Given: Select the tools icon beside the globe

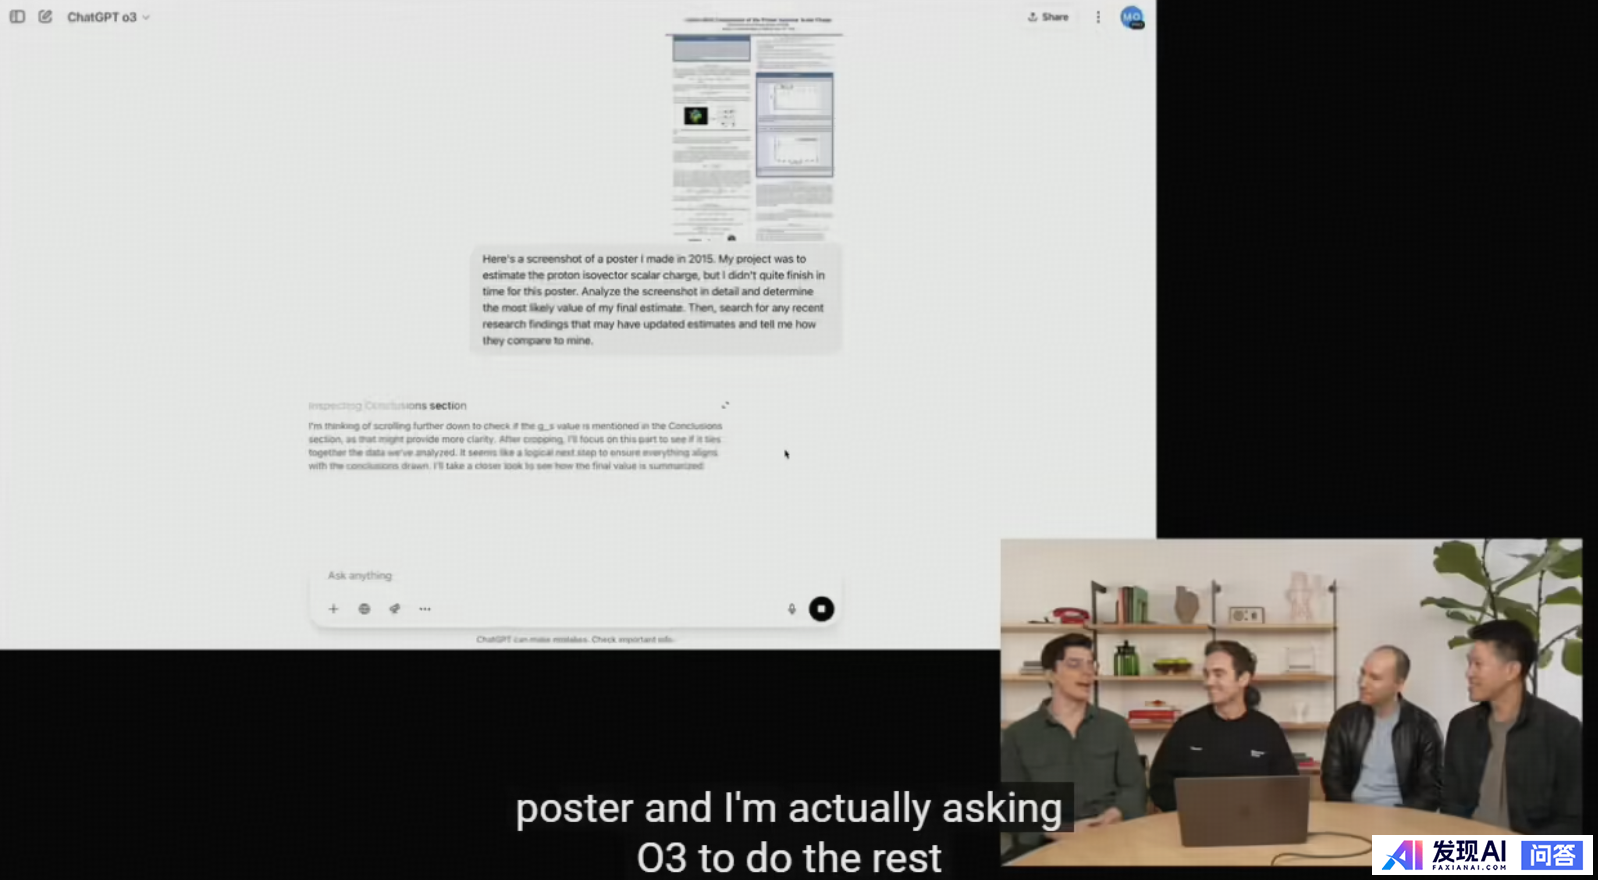Looking at the screenshot, I should 395,609.
